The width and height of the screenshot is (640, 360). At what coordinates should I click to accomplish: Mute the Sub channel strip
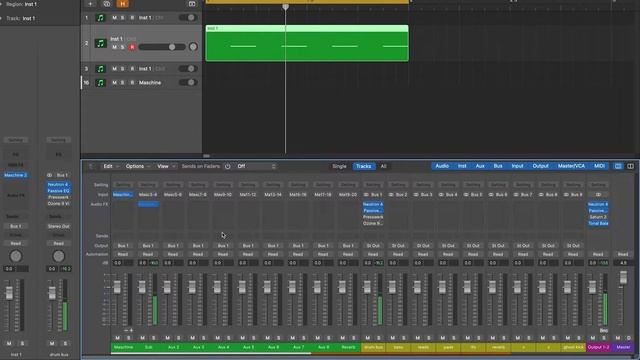point(142,338)
